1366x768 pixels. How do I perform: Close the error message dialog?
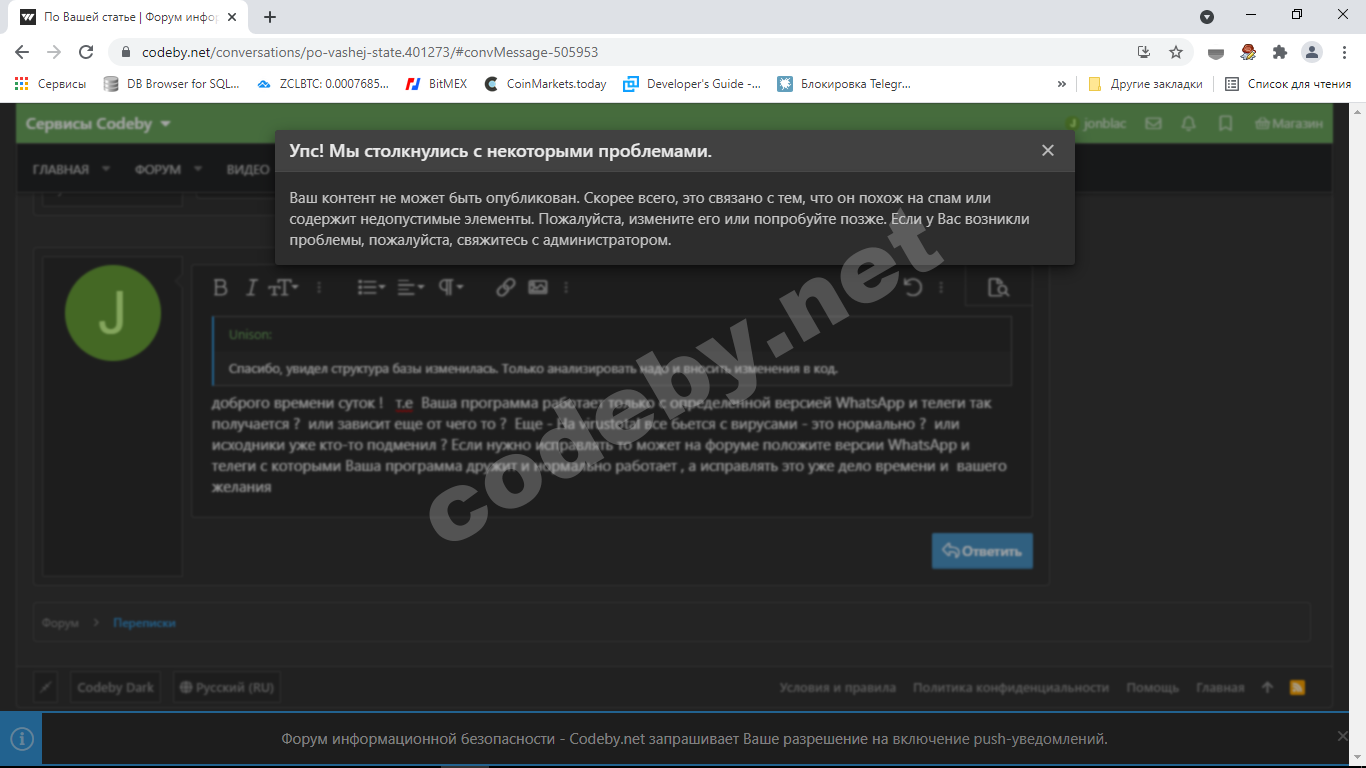pos(1047,151)
